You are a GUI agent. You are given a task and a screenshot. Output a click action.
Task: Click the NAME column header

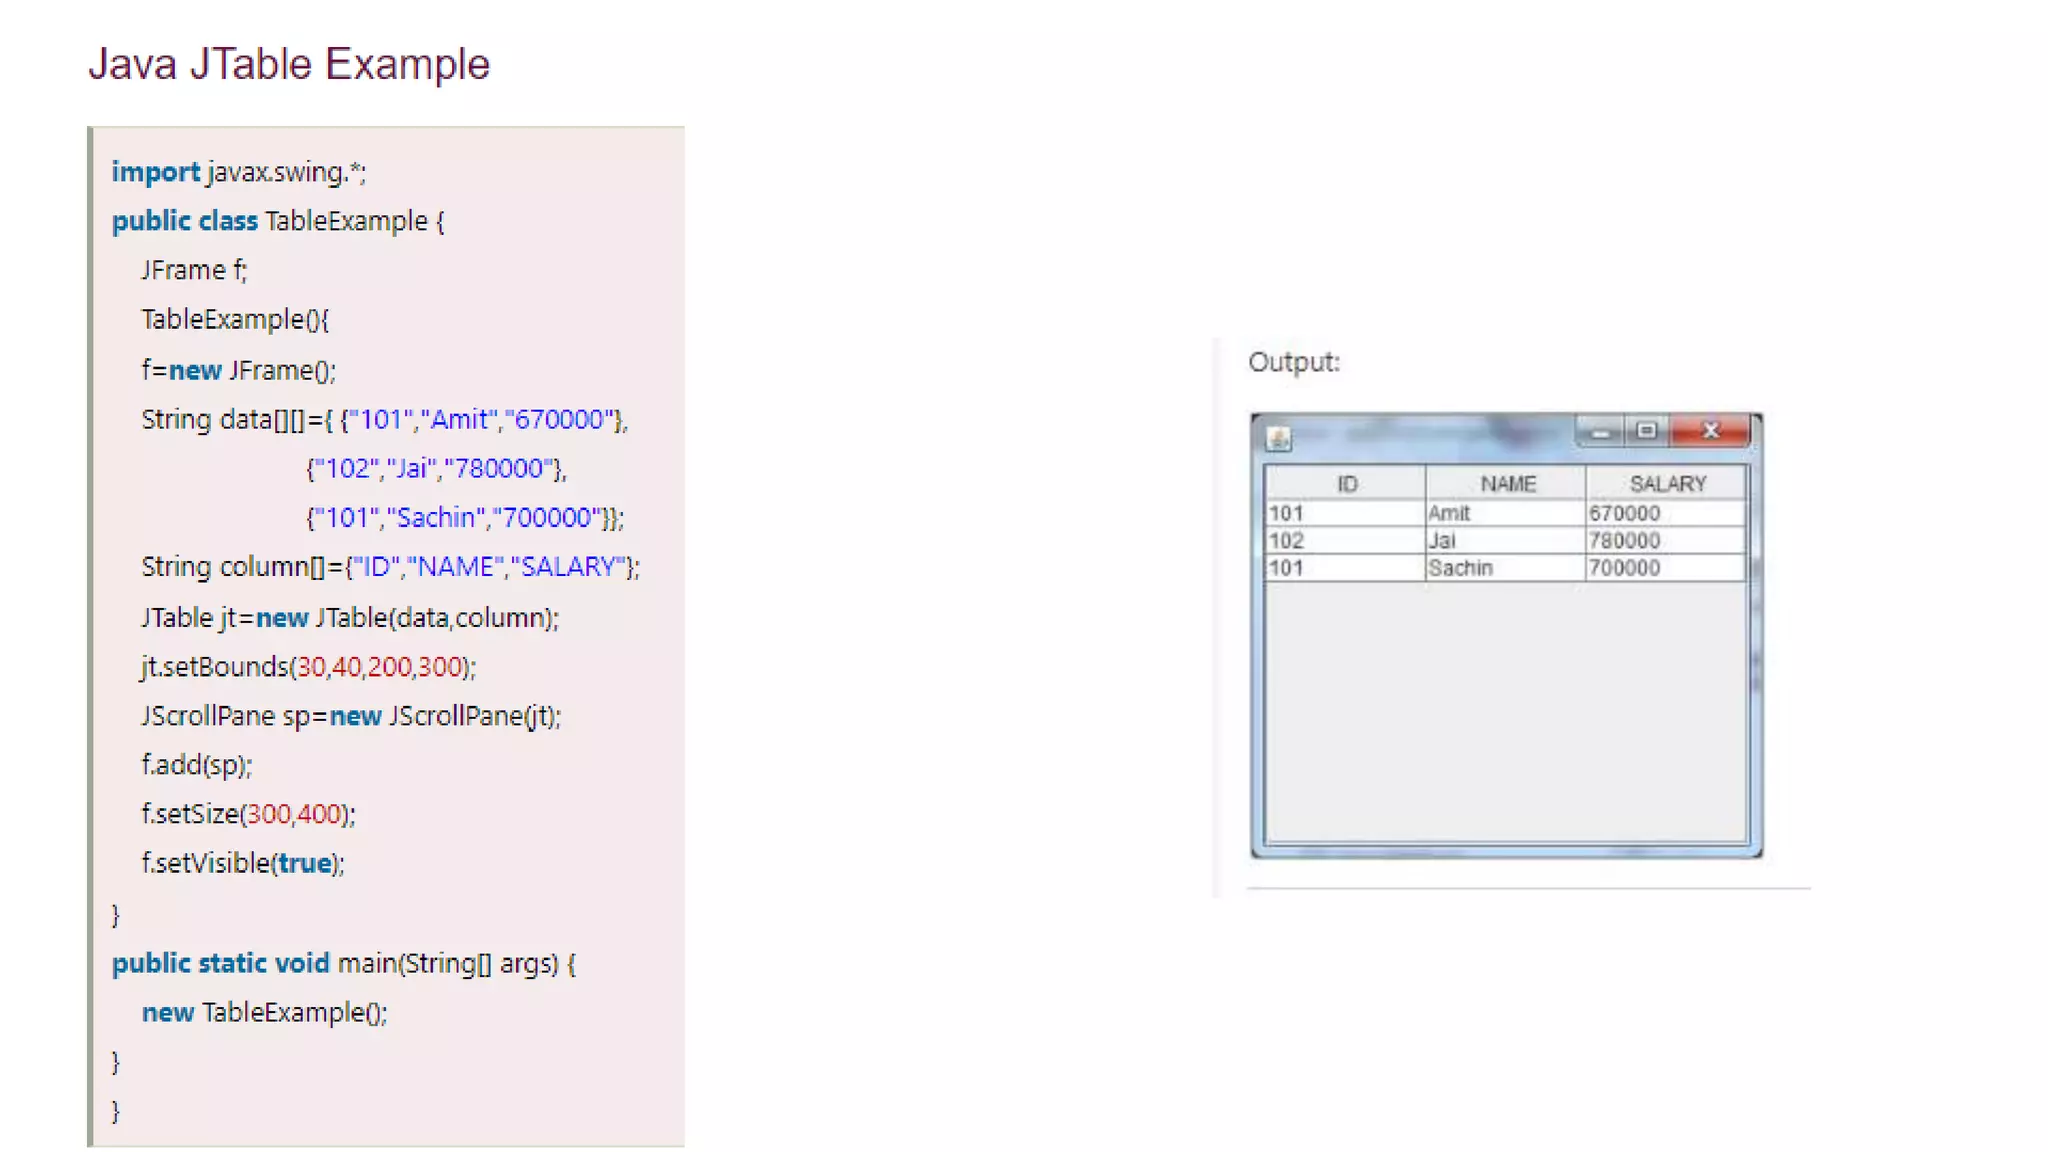1507,484
